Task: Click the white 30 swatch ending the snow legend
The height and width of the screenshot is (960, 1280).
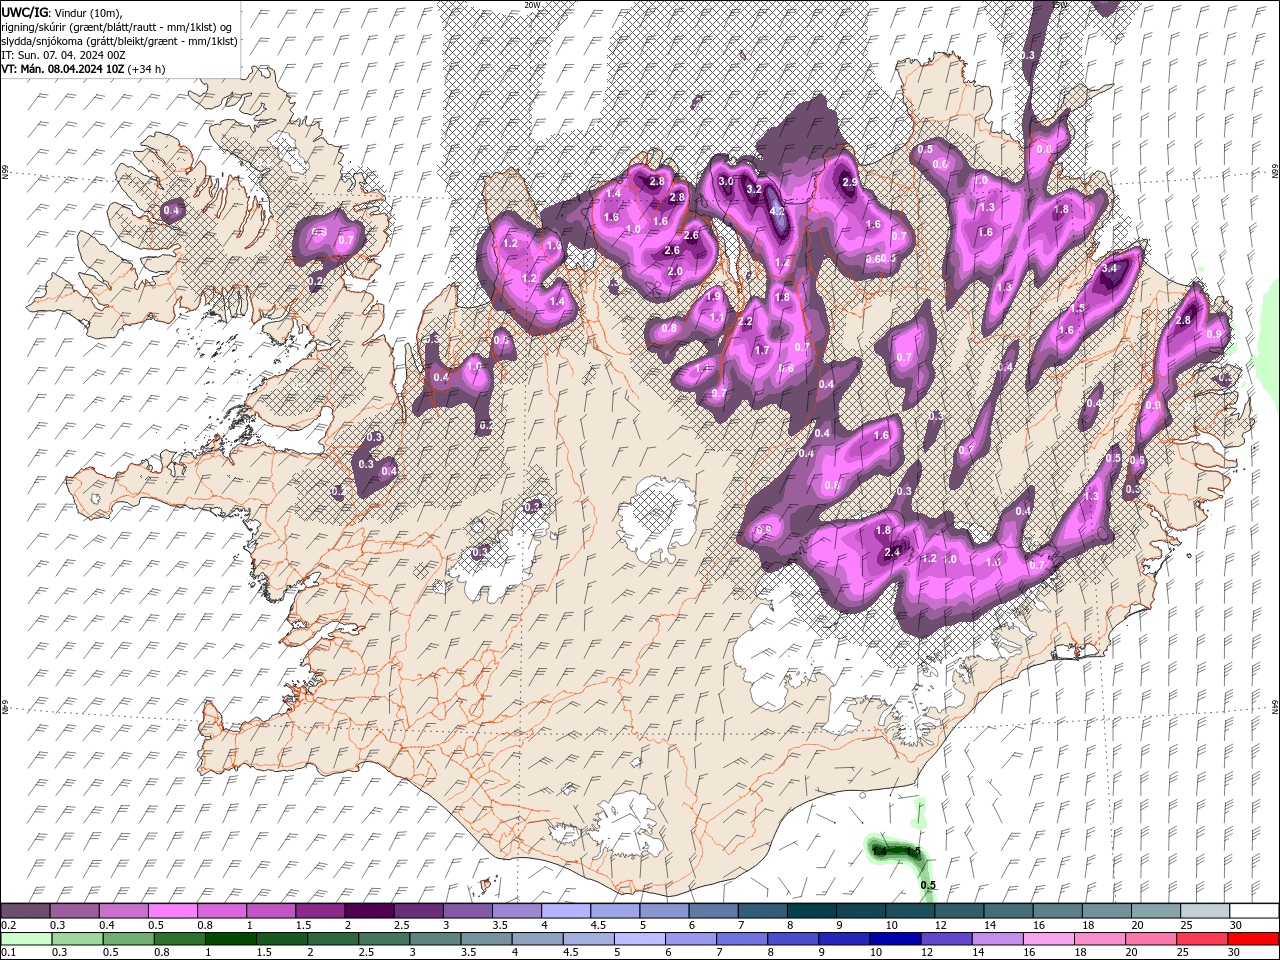Action: coord(1253,911)
